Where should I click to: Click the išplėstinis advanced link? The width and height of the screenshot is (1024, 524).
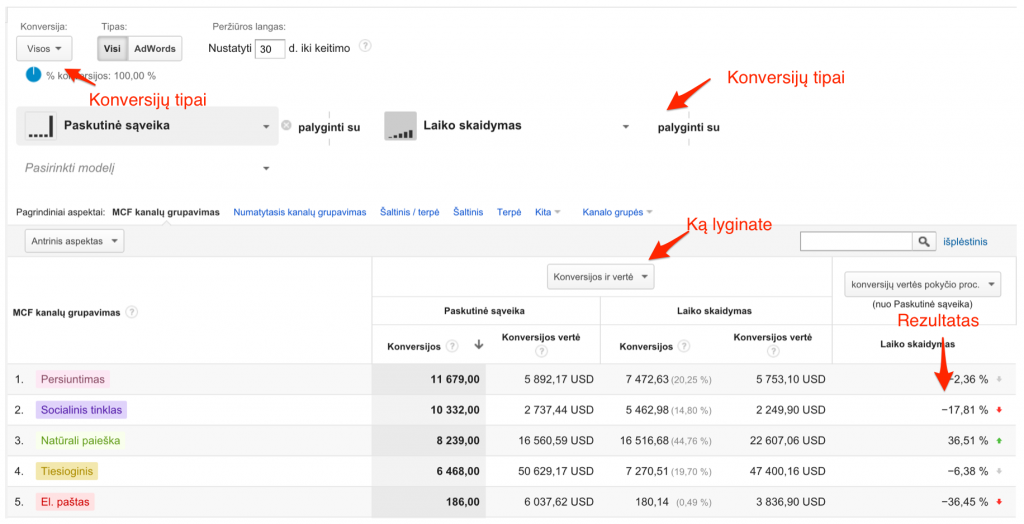click(965, 241)
